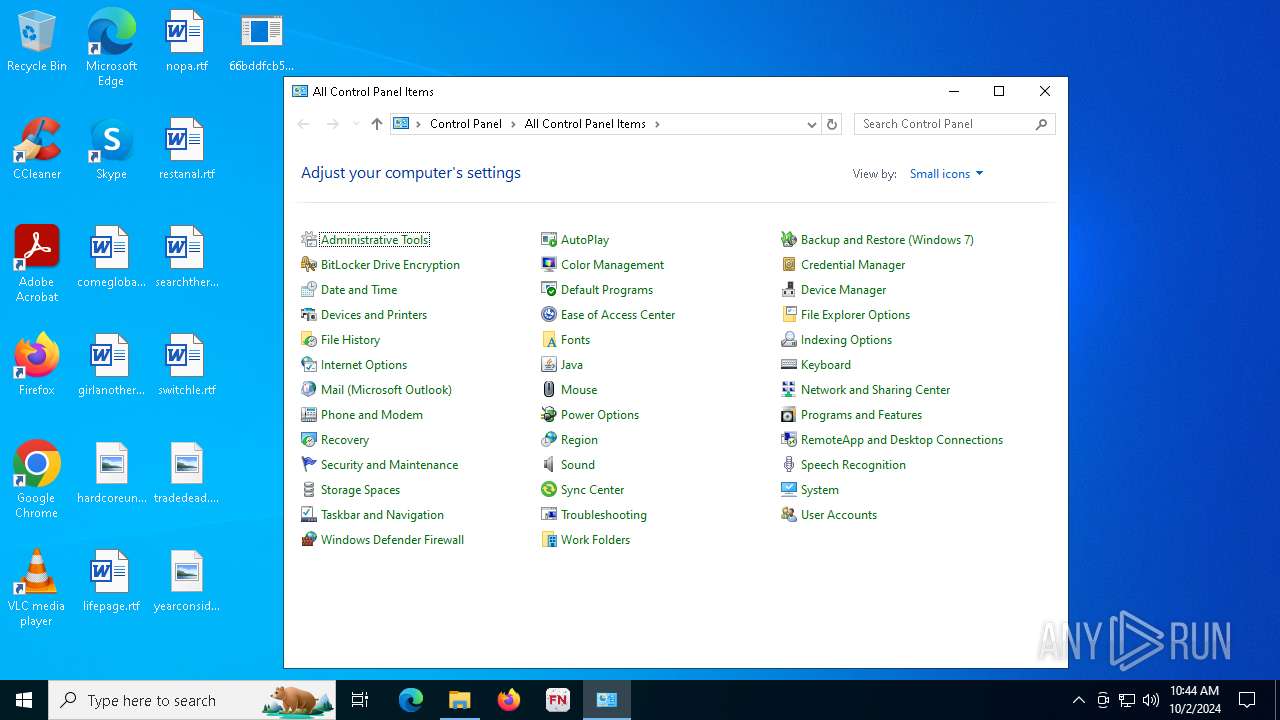Click the Color Management icon

549,265
